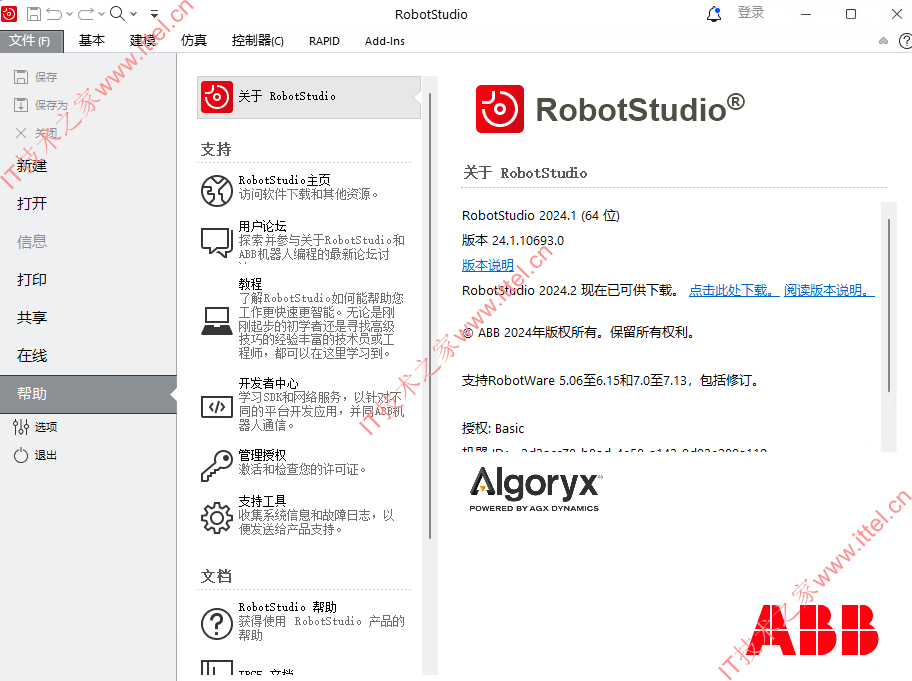Click the "ABB 2024年版权所有" copyright line

[x=578, y=333]
